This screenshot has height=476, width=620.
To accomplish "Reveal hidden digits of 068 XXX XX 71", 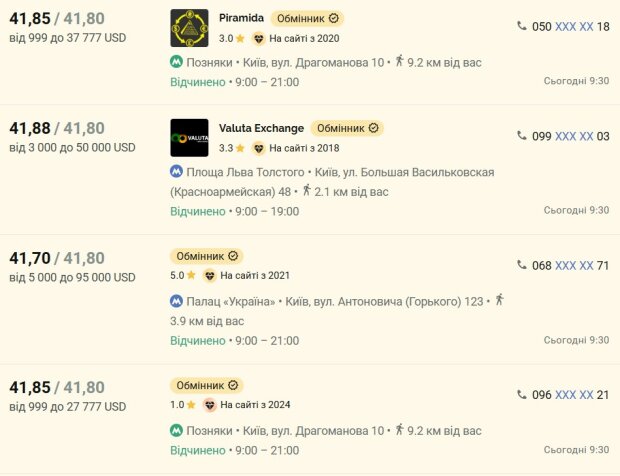I will coord(574,265).
